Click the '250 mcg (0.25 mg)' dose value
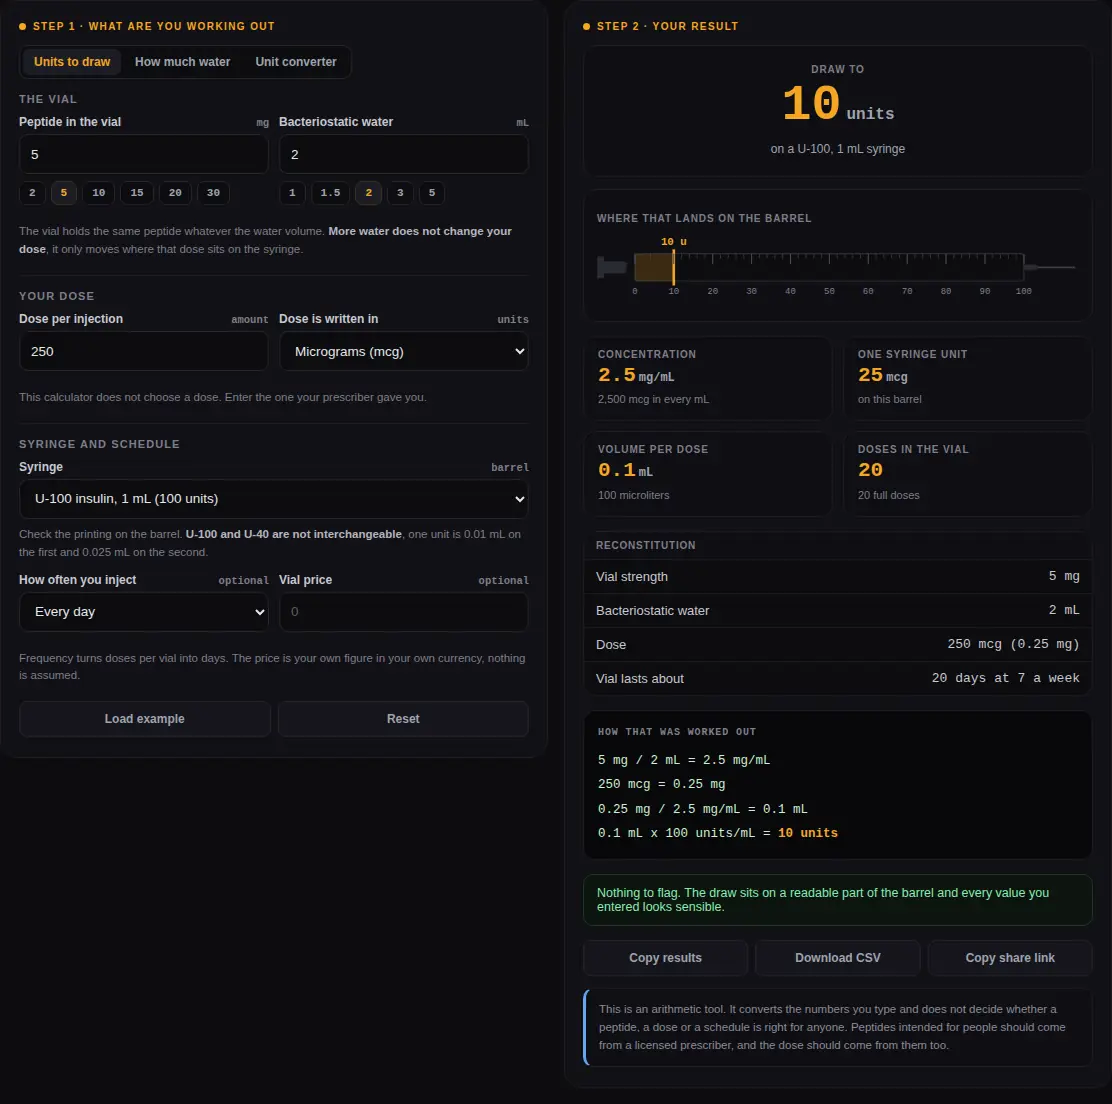1112x1104 pixels. 1013,645
